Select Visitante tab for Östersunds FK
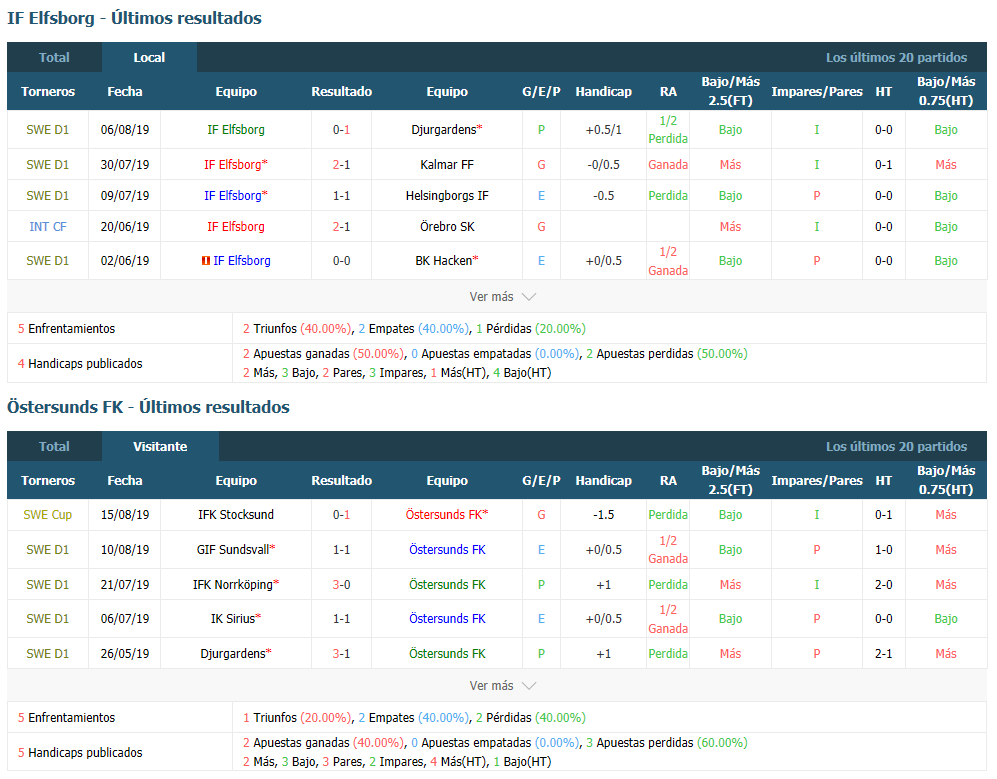The image size is (997, 779). pos(160,446)
